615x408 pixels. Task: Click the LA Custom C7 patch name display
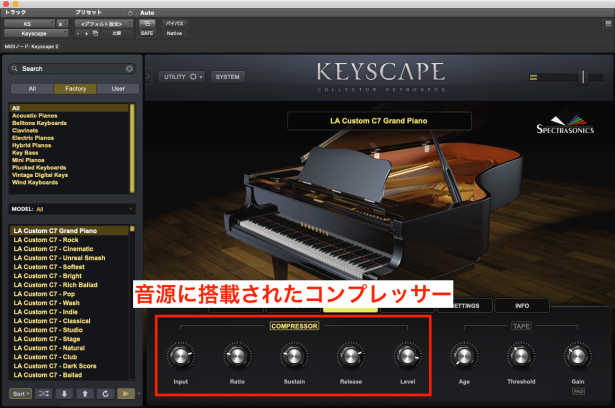tap(379, 121)
